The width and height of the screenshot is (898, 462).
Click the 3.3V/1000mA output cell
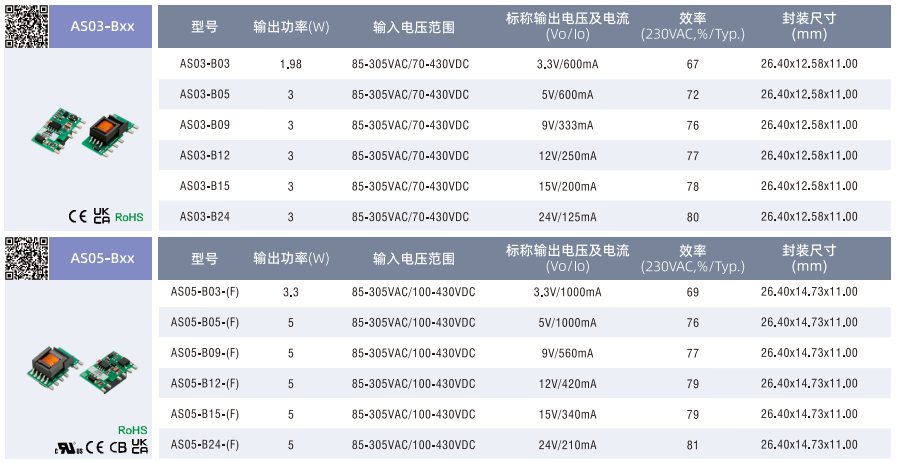[x=568, y=292]
